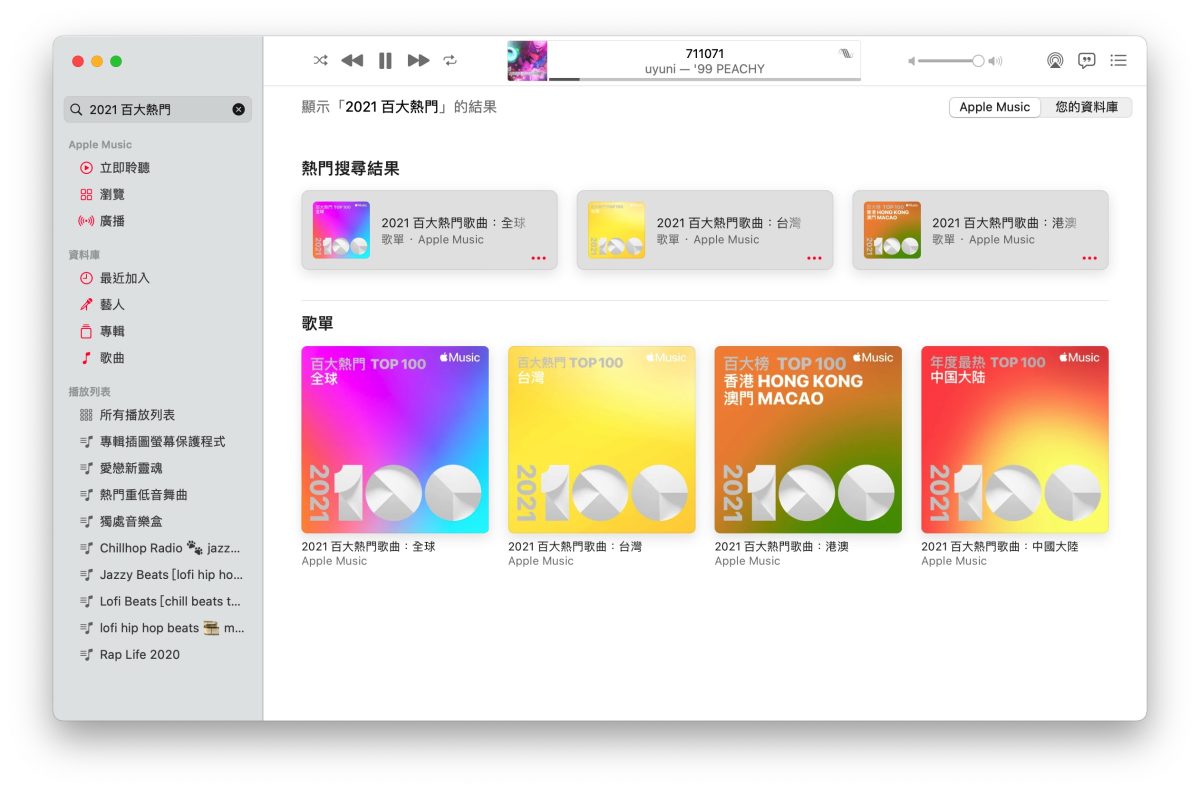Toggle repeat mode
The image size is (1200, 791).
[450, 60]
